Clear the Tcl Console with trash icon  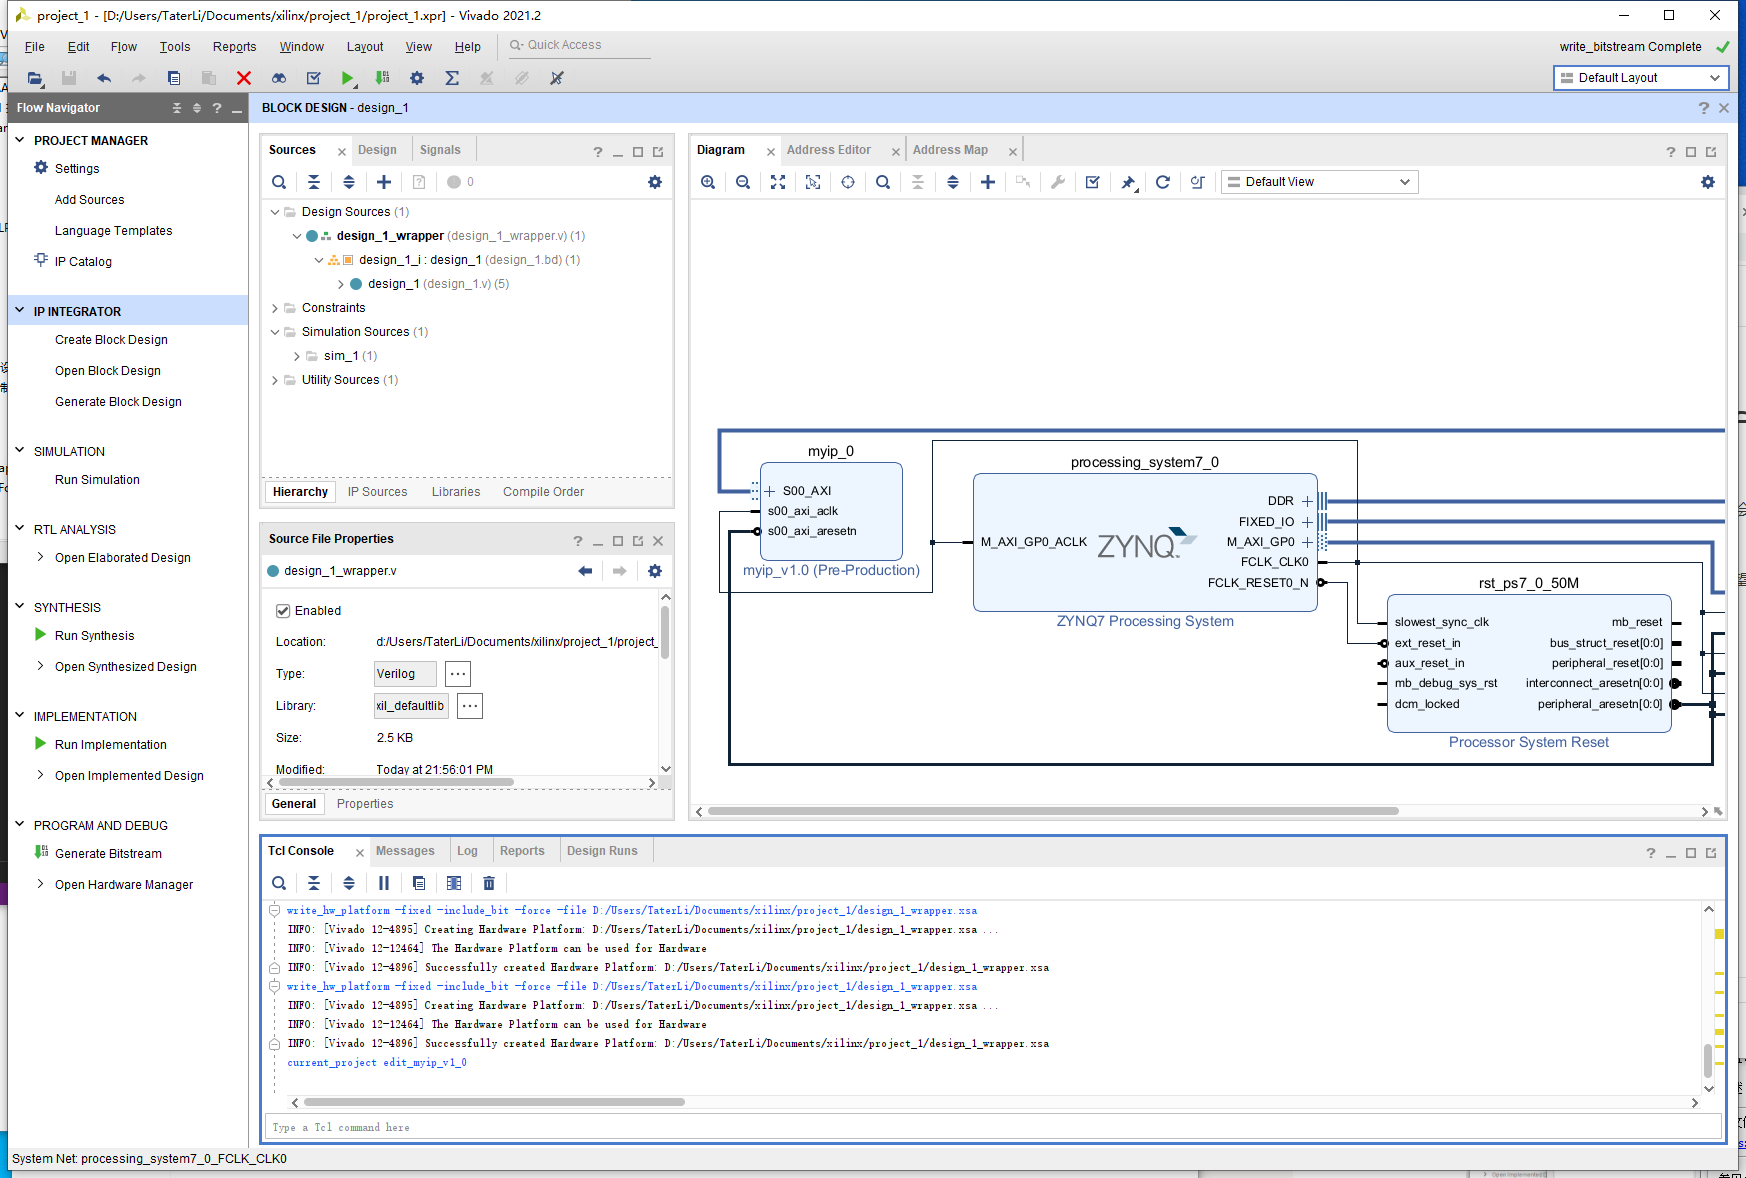(x=489, y=883)
